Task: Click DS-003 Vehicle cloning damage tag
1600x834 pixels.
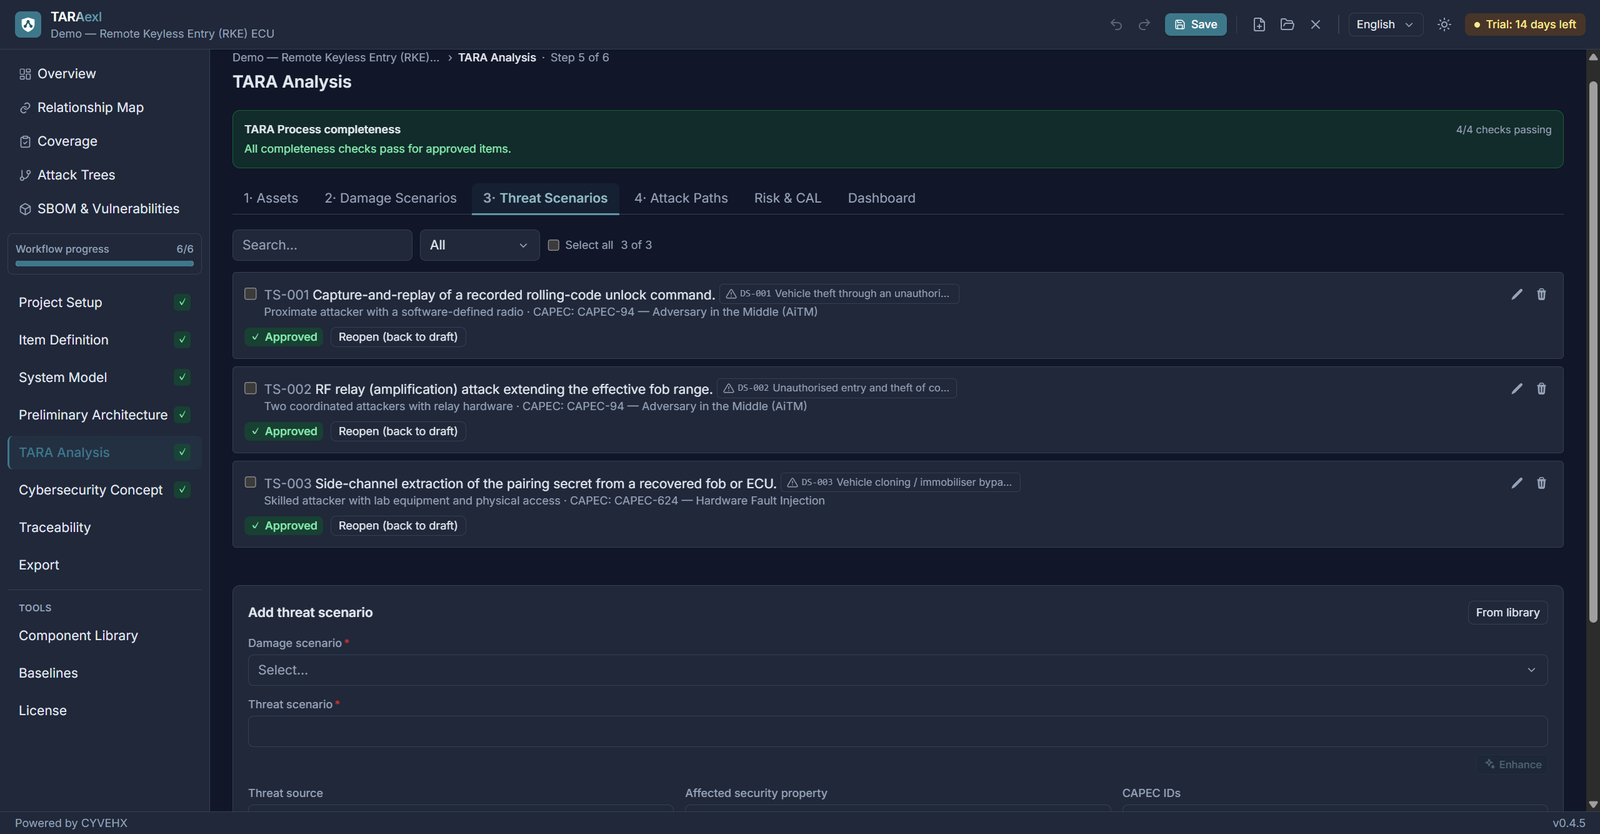Action: (x=900, y=482)
